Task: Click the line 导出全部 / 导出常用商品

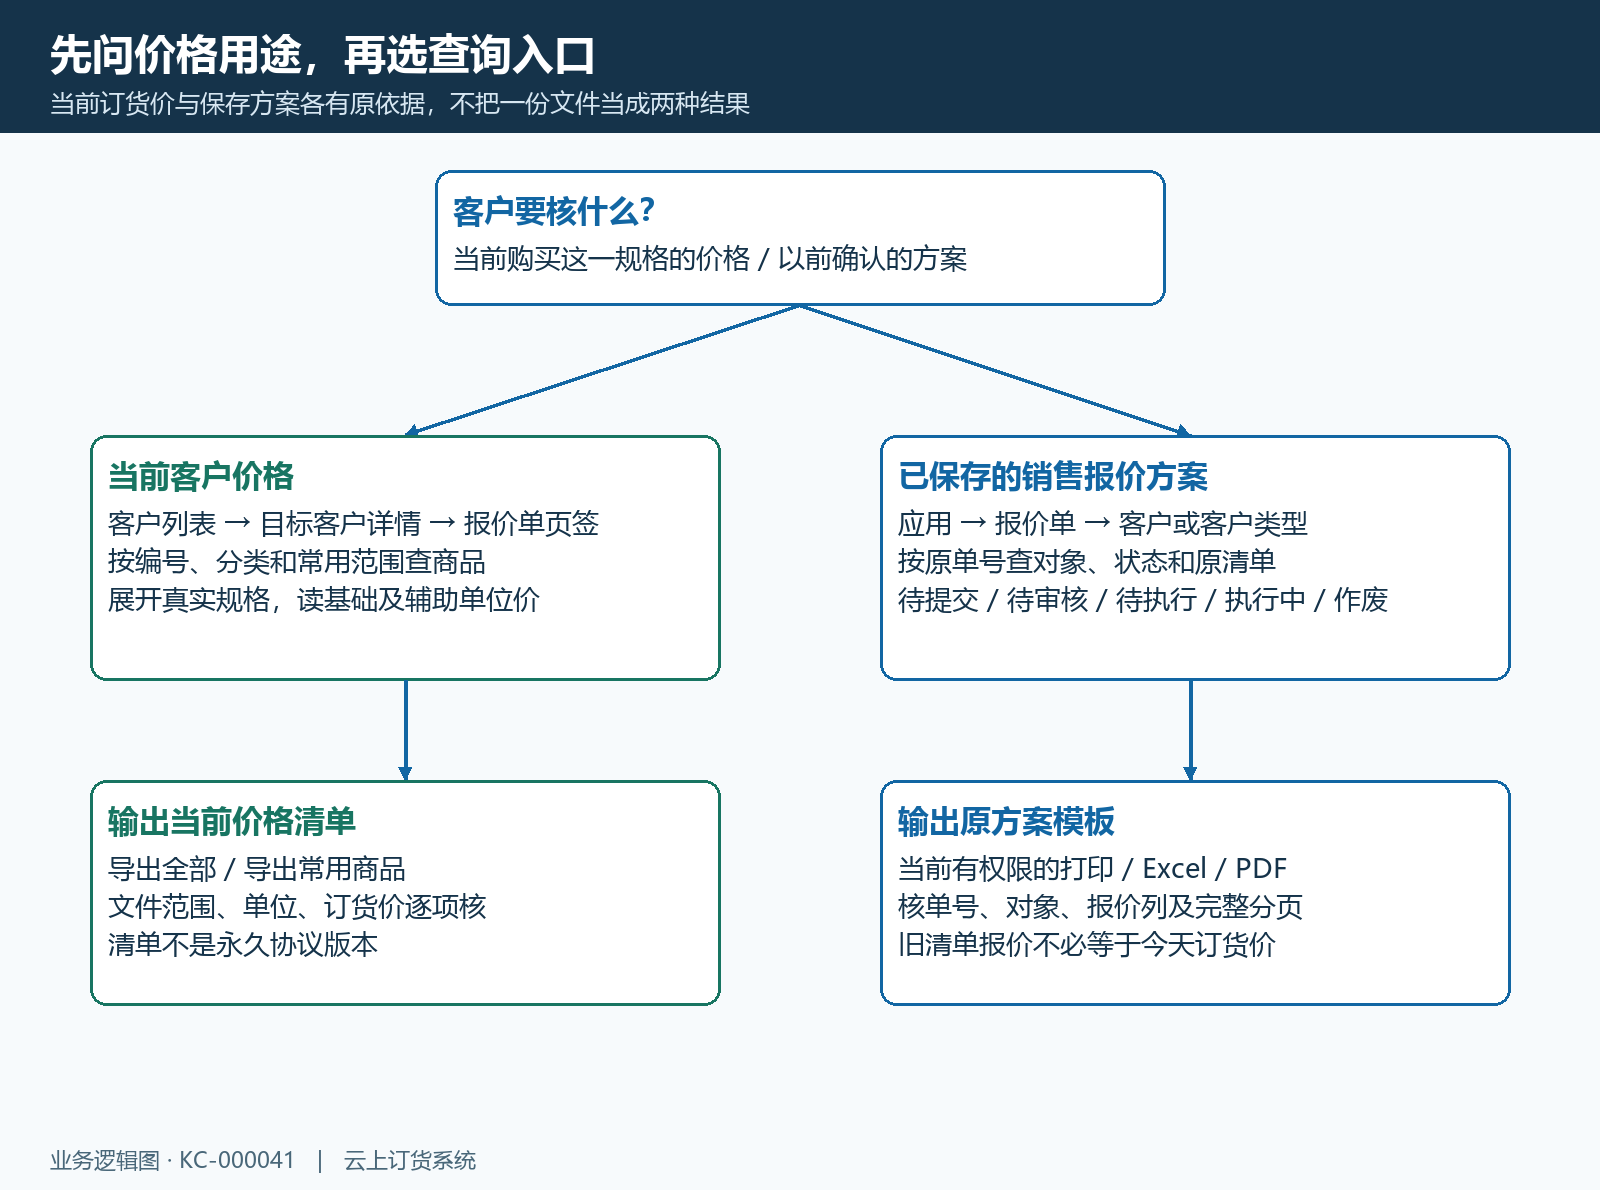Action: (x=257, y=869)
